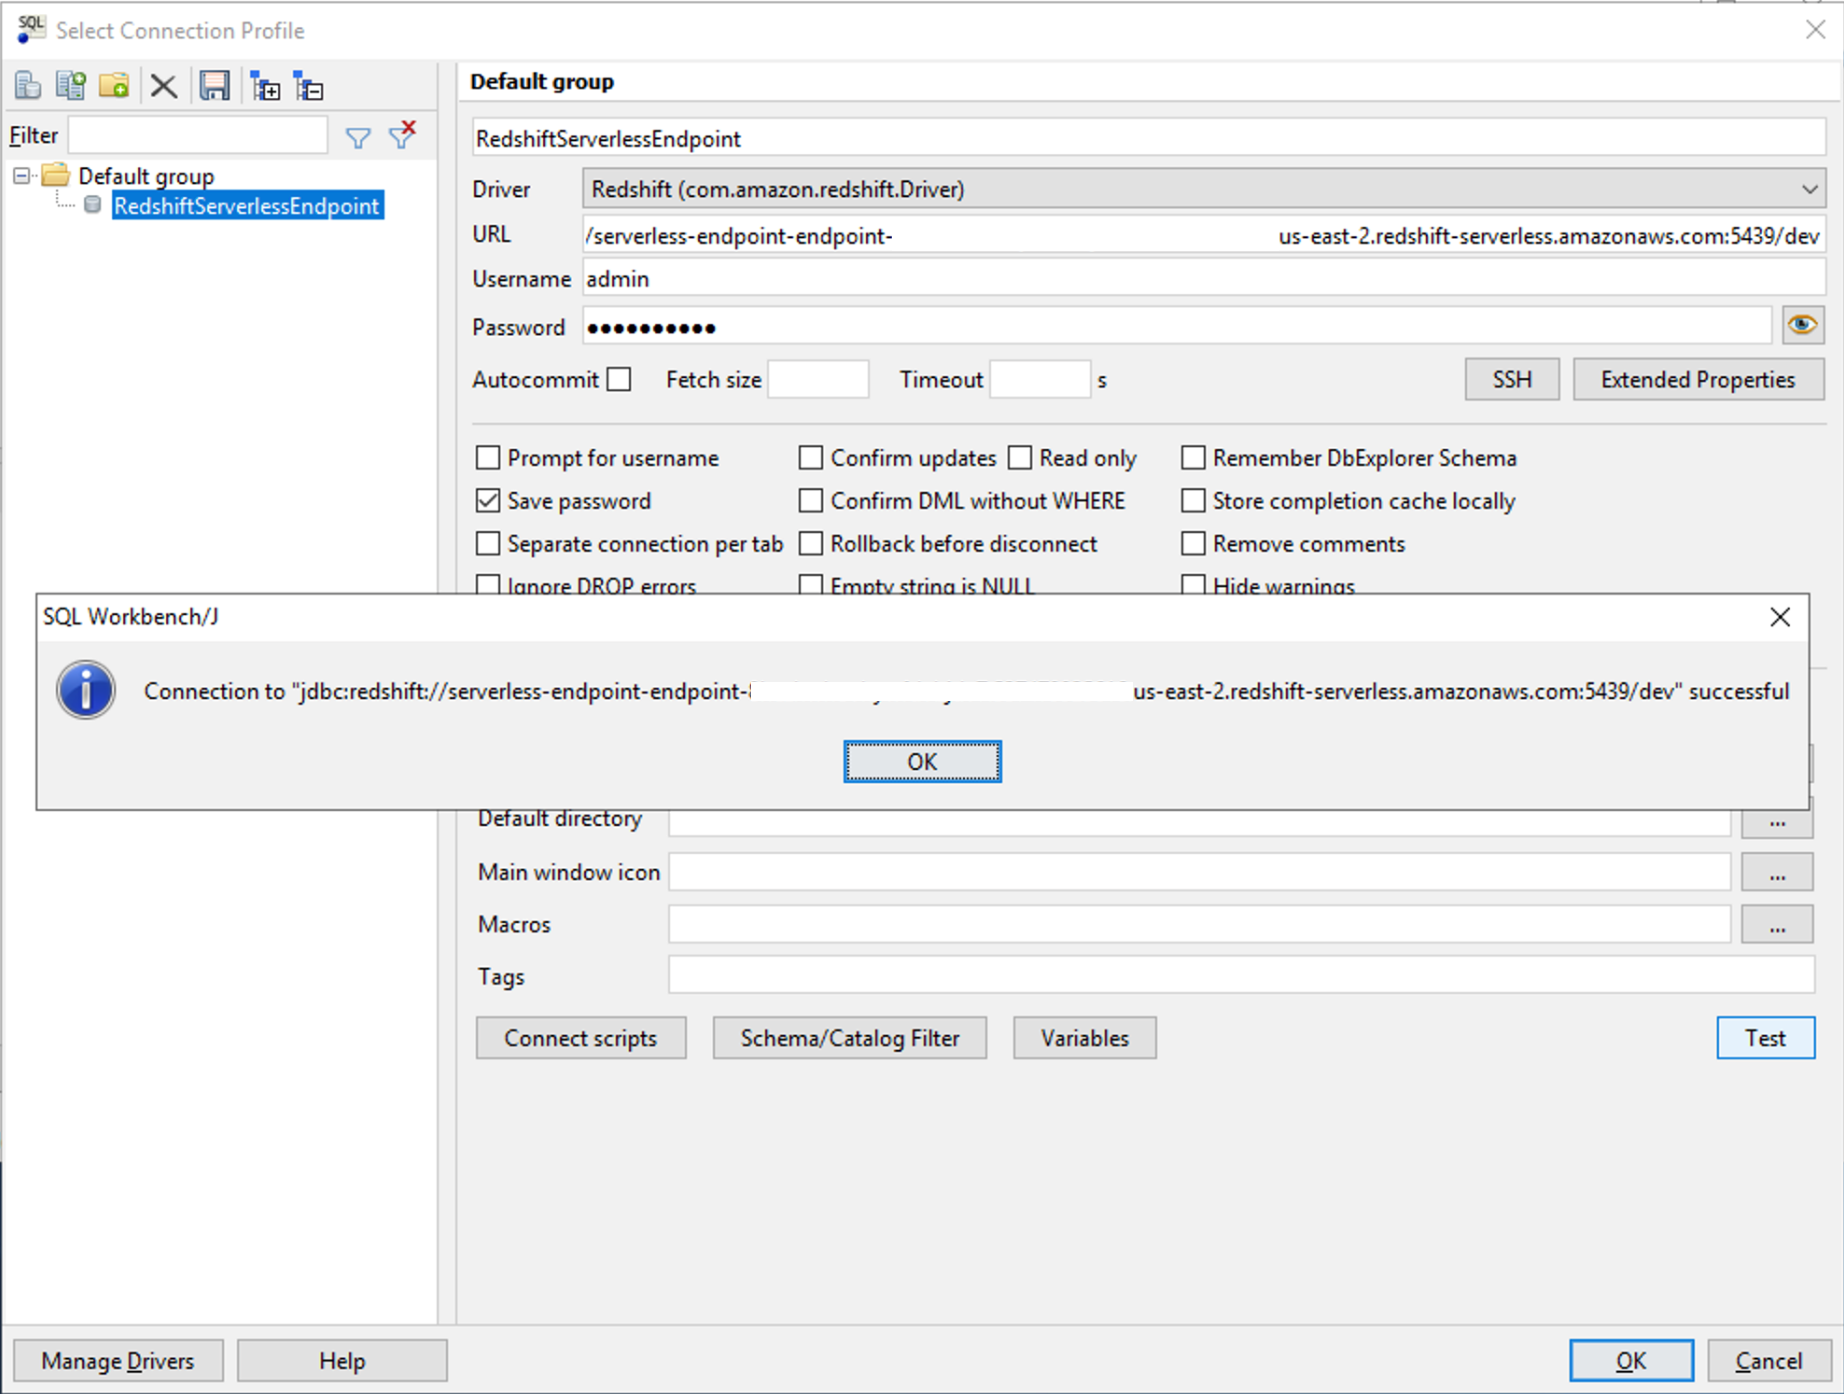
Task: Click the profile name field RedshiftServerlessEndpoint
Action: [x=1148, y=138]
